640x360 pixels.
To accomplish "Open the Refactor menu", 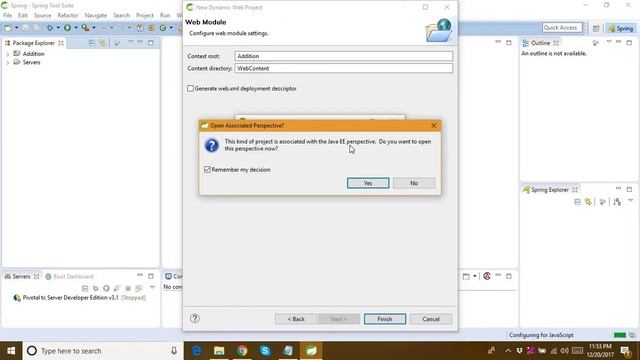I will 68,15.
